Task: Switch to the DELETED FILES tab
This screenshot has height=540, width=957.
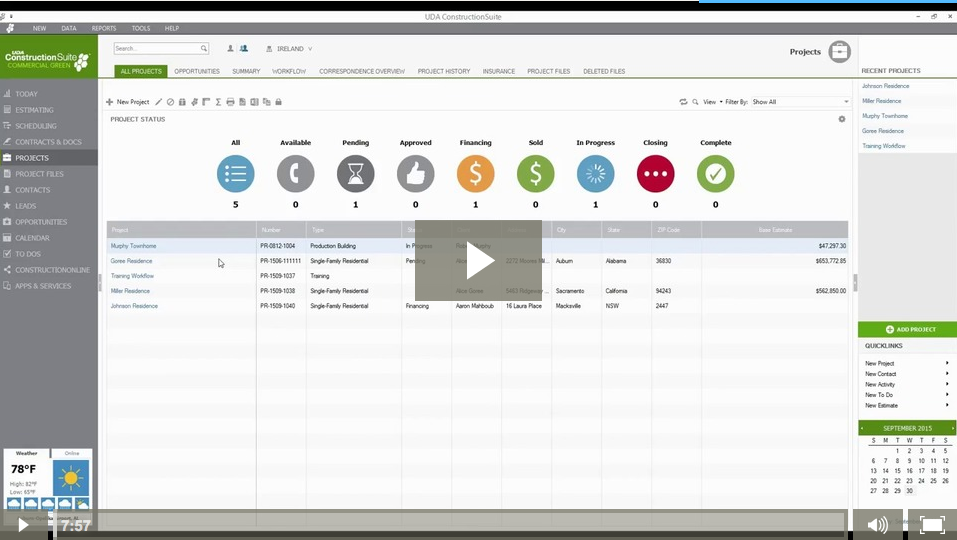Action: (x=604, y=71)
